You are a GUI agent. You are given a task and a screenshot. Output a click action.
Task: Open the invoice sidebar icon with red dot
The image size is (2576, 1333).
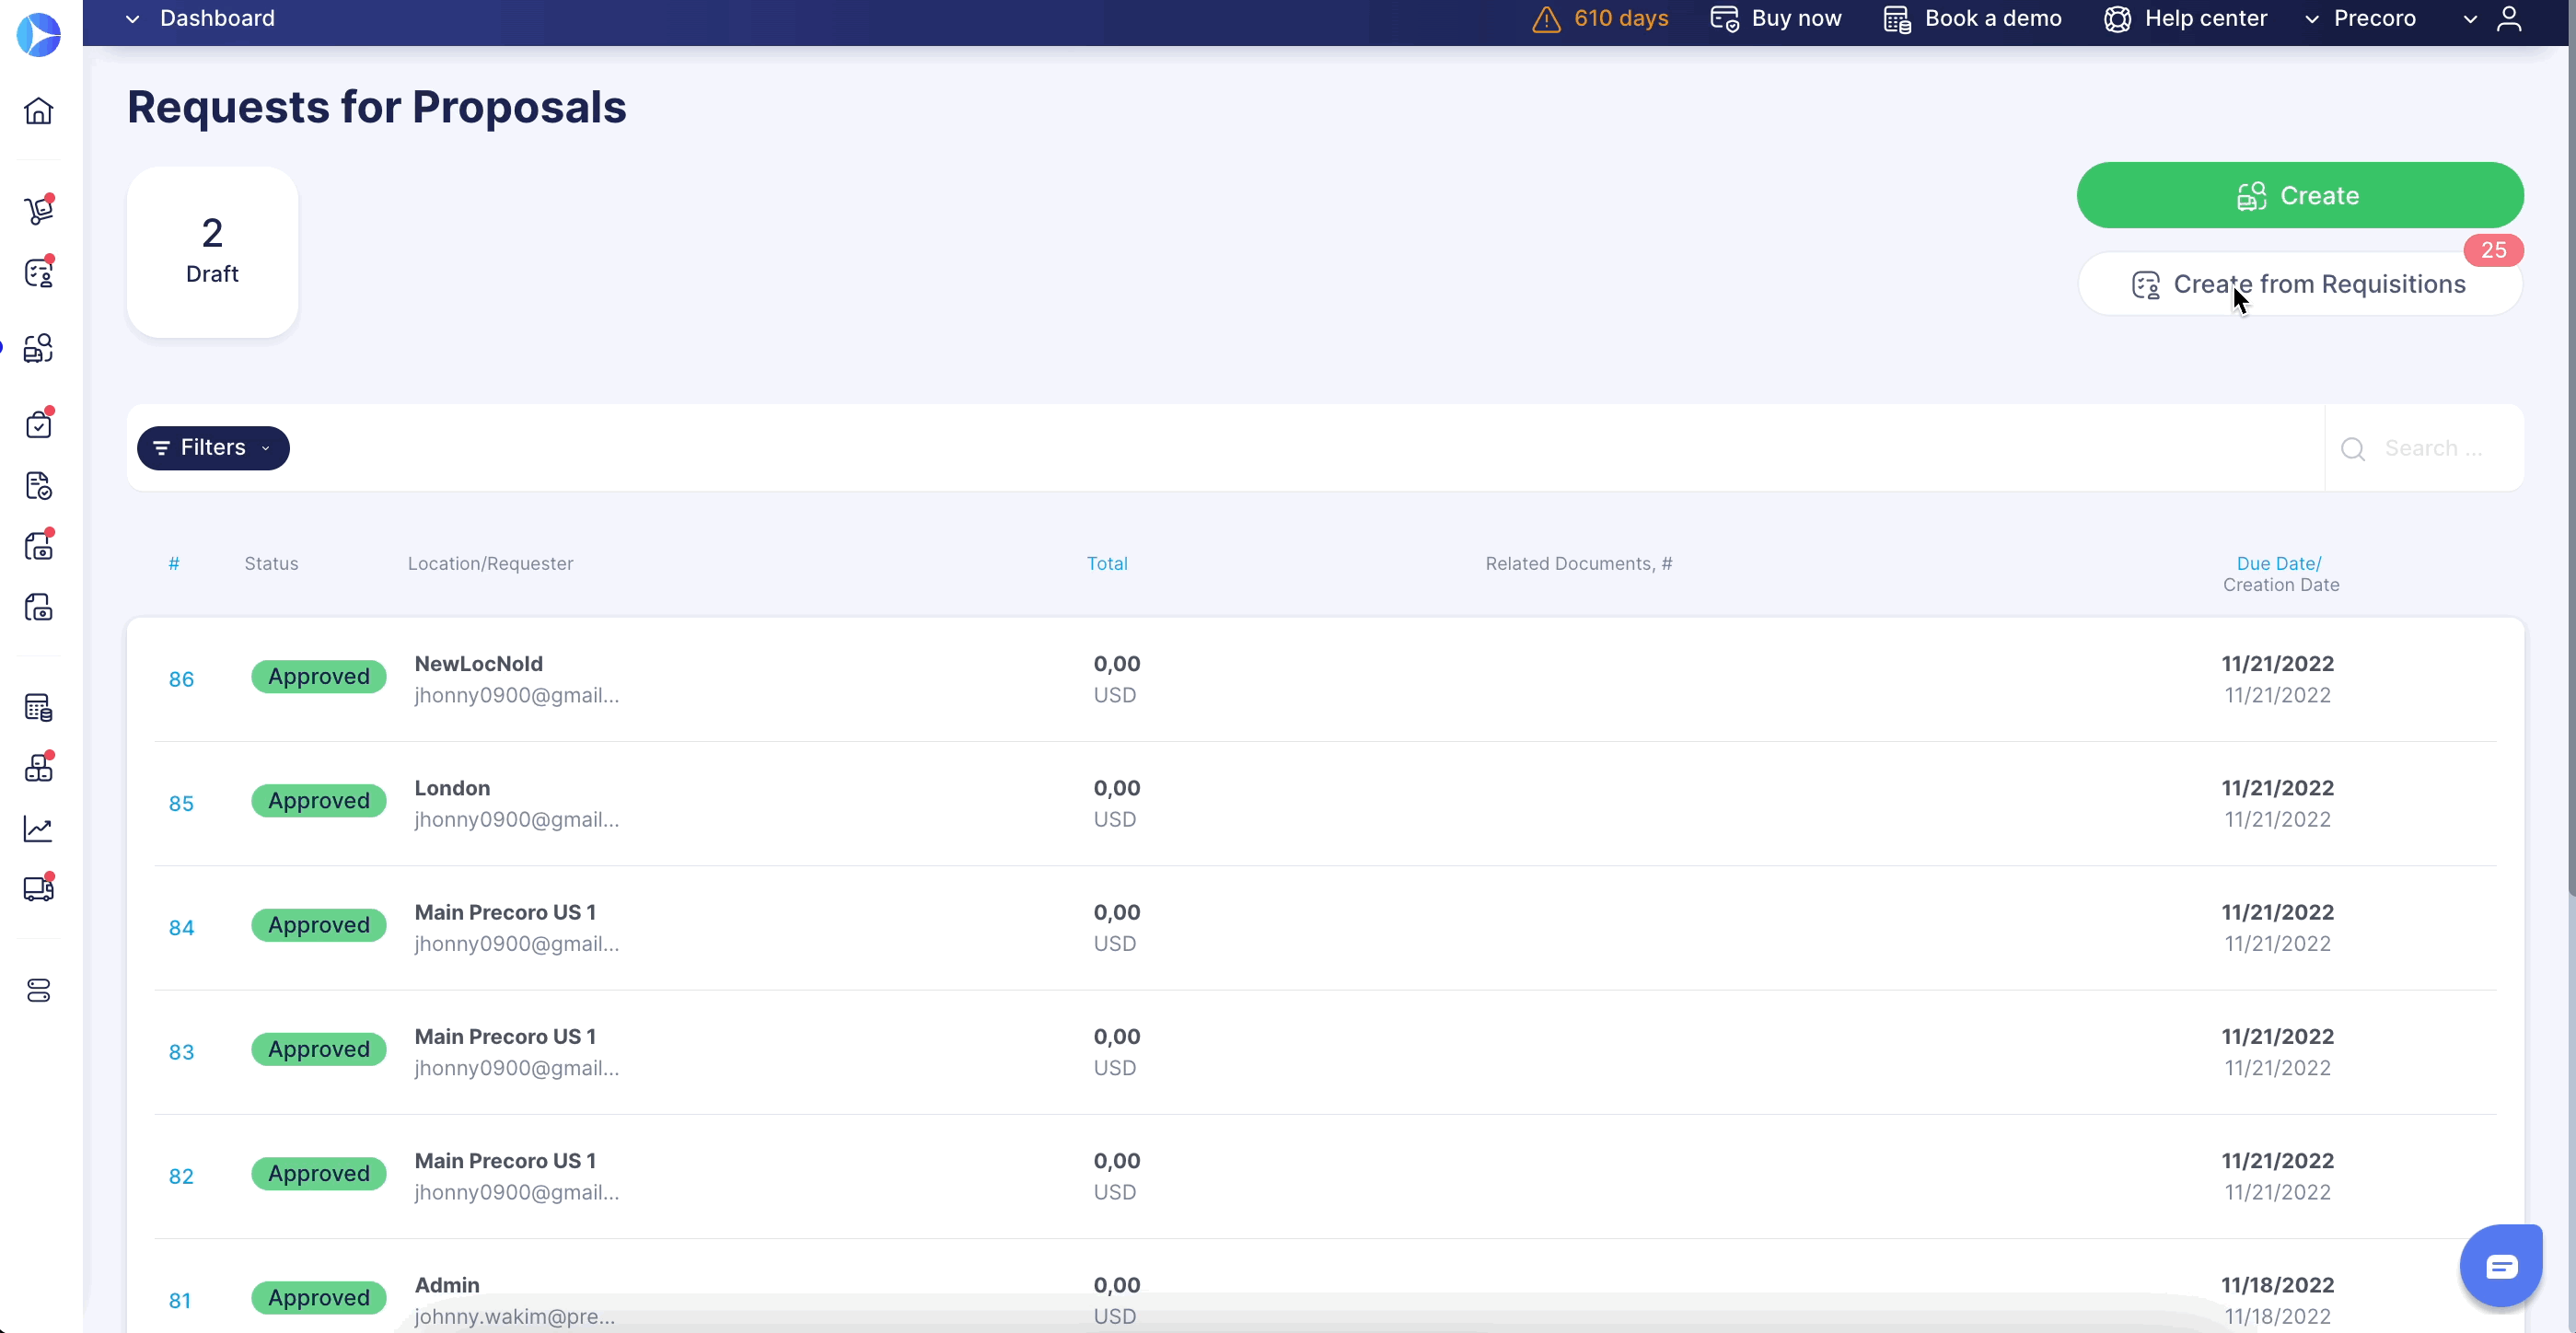[39, 546]
